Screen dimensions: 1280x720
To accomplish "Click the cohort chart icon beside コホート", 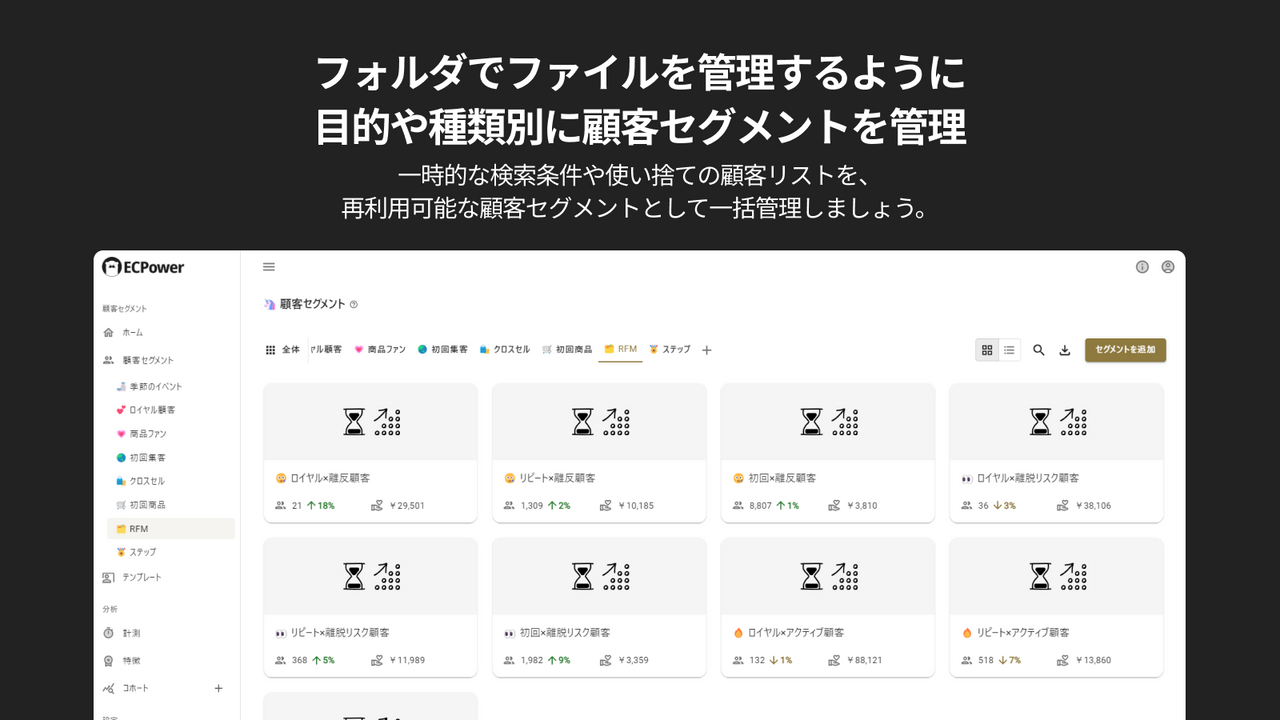I will tap(109, 688).
